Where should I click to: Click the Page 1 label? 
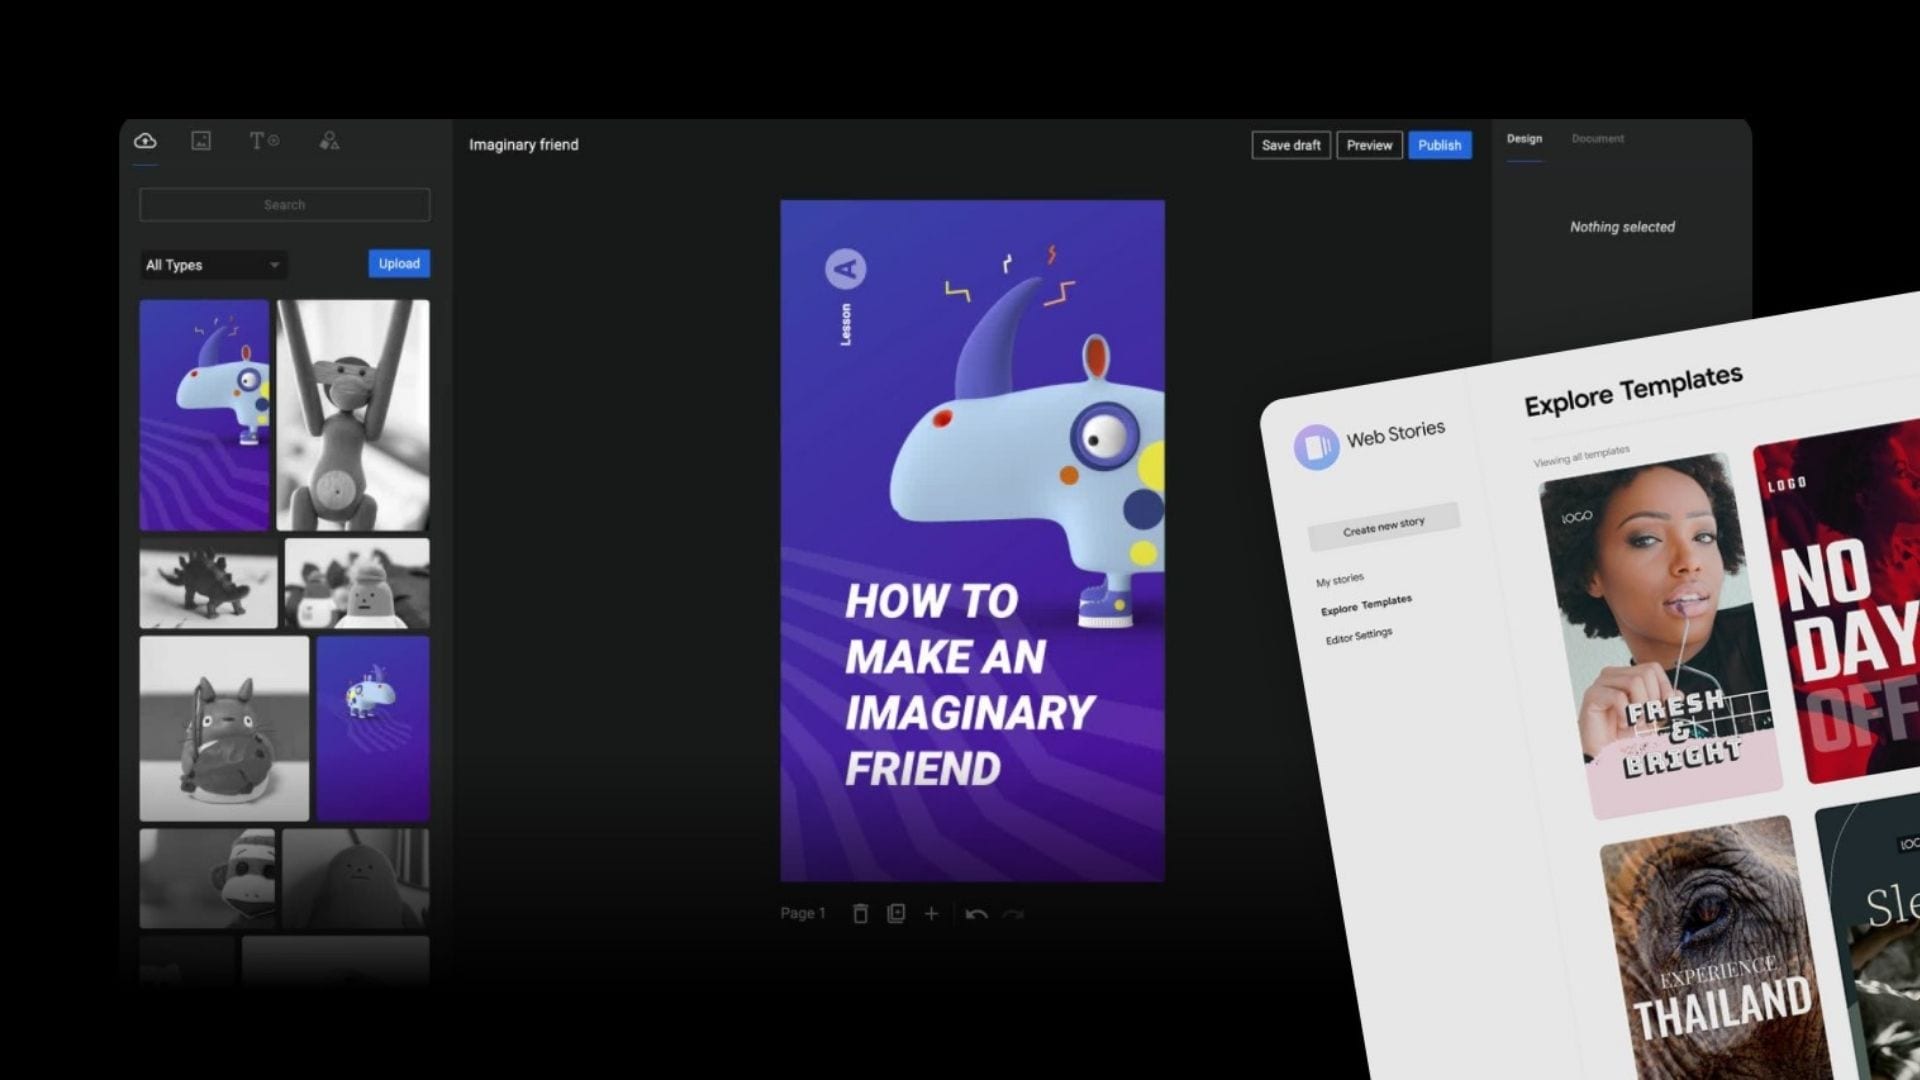[x=803, y=913]
